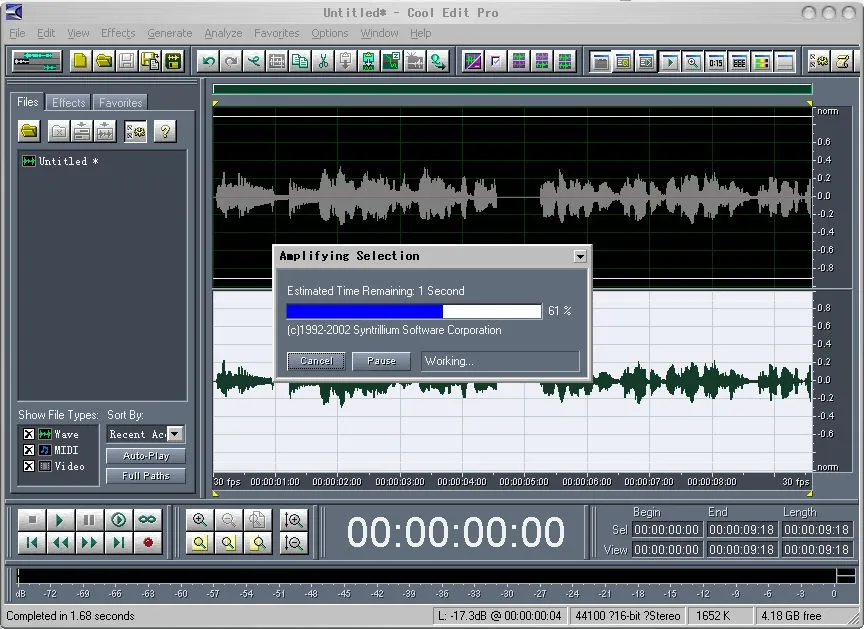Click the Zoom In Horizontally magnifier icon

[x=200, y=519]
